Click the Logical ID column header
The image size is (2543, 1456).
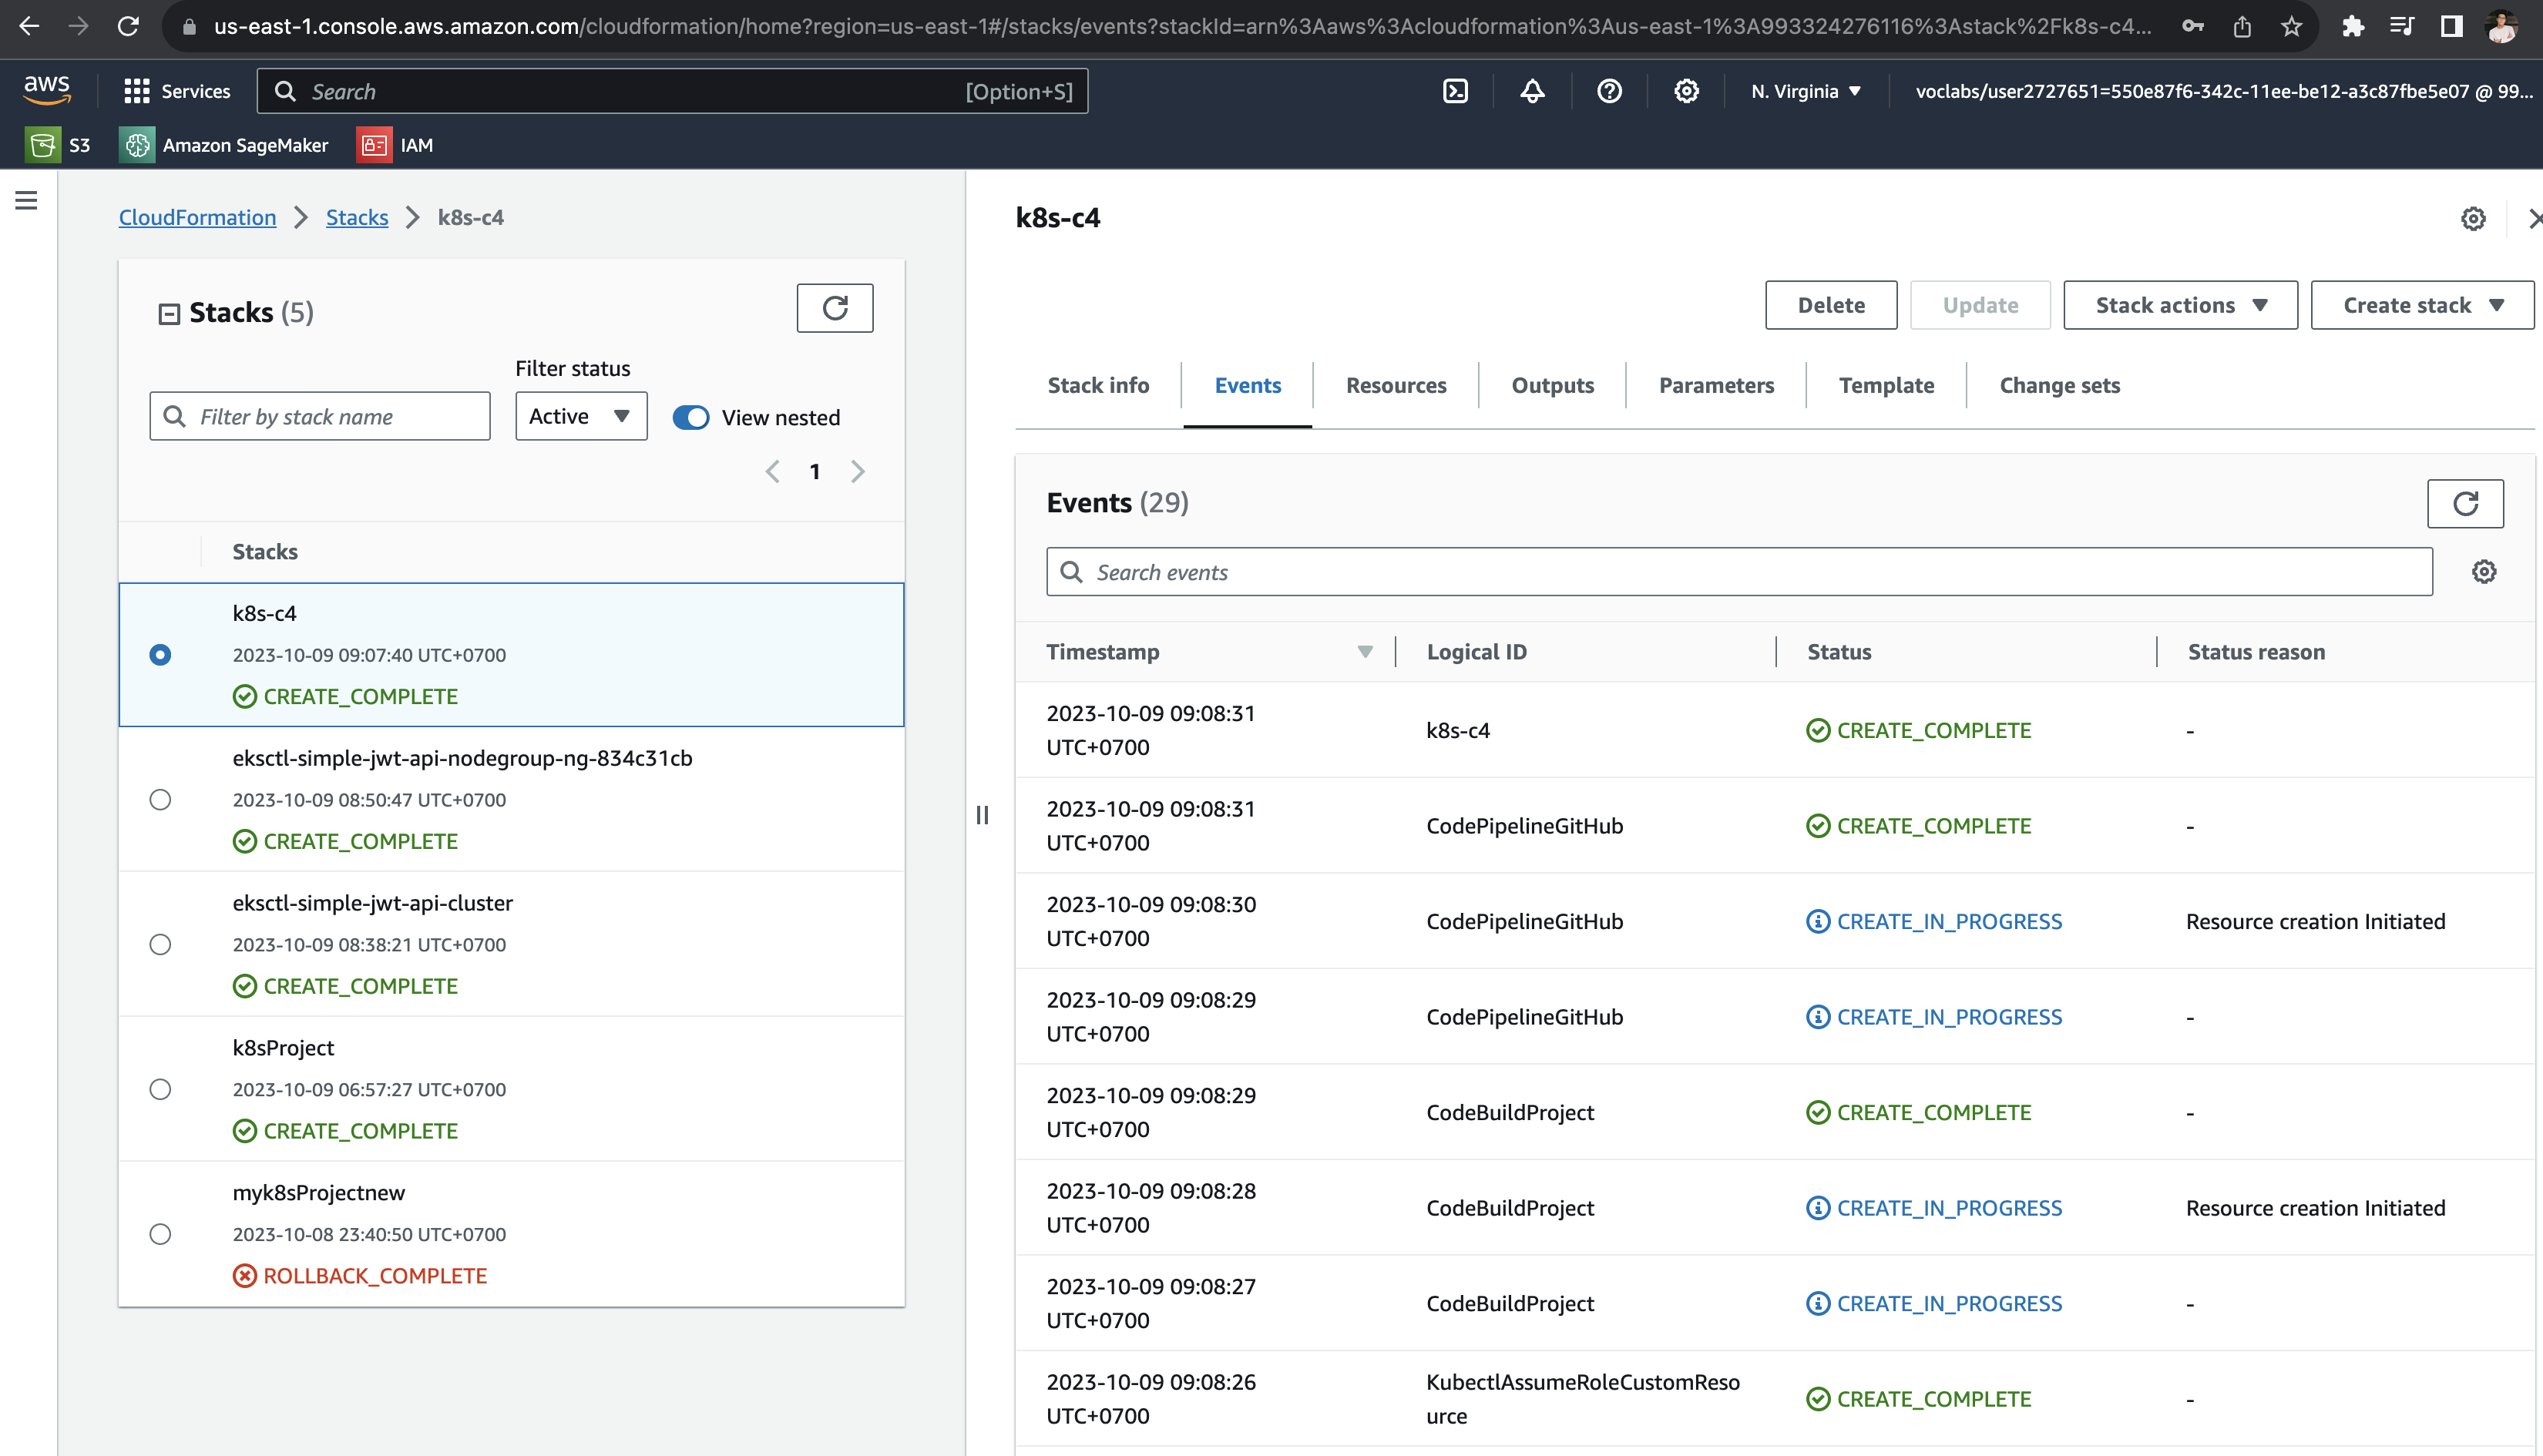(x=1476, y=652)
